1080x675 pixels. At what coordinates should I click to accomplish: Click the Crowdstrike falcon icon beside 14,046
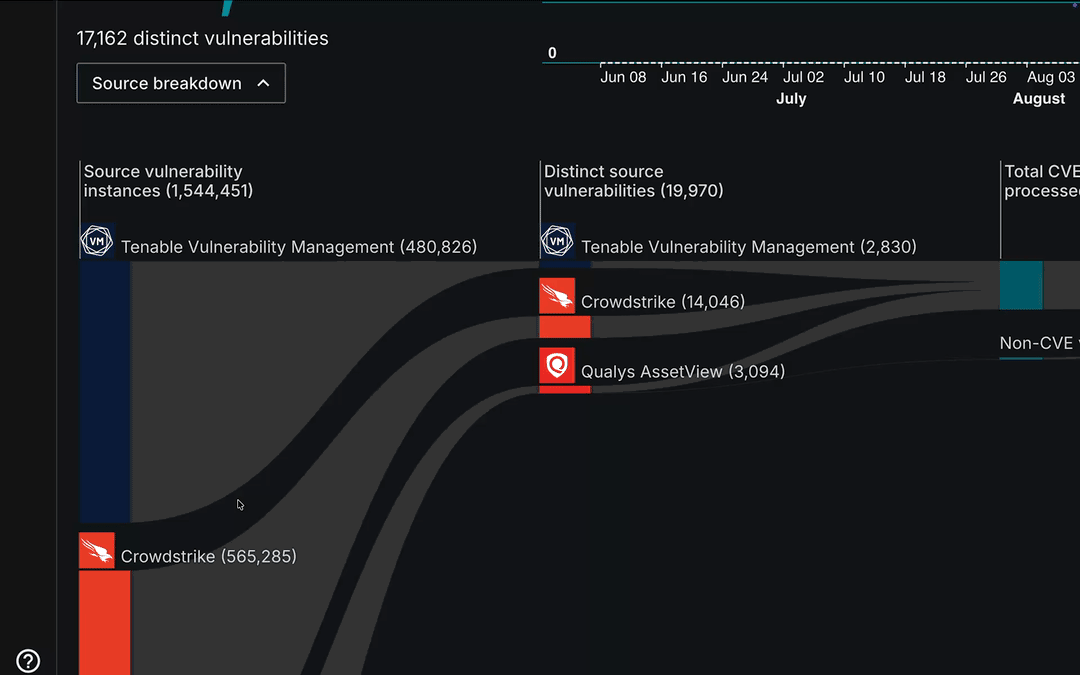click(557, 296)
